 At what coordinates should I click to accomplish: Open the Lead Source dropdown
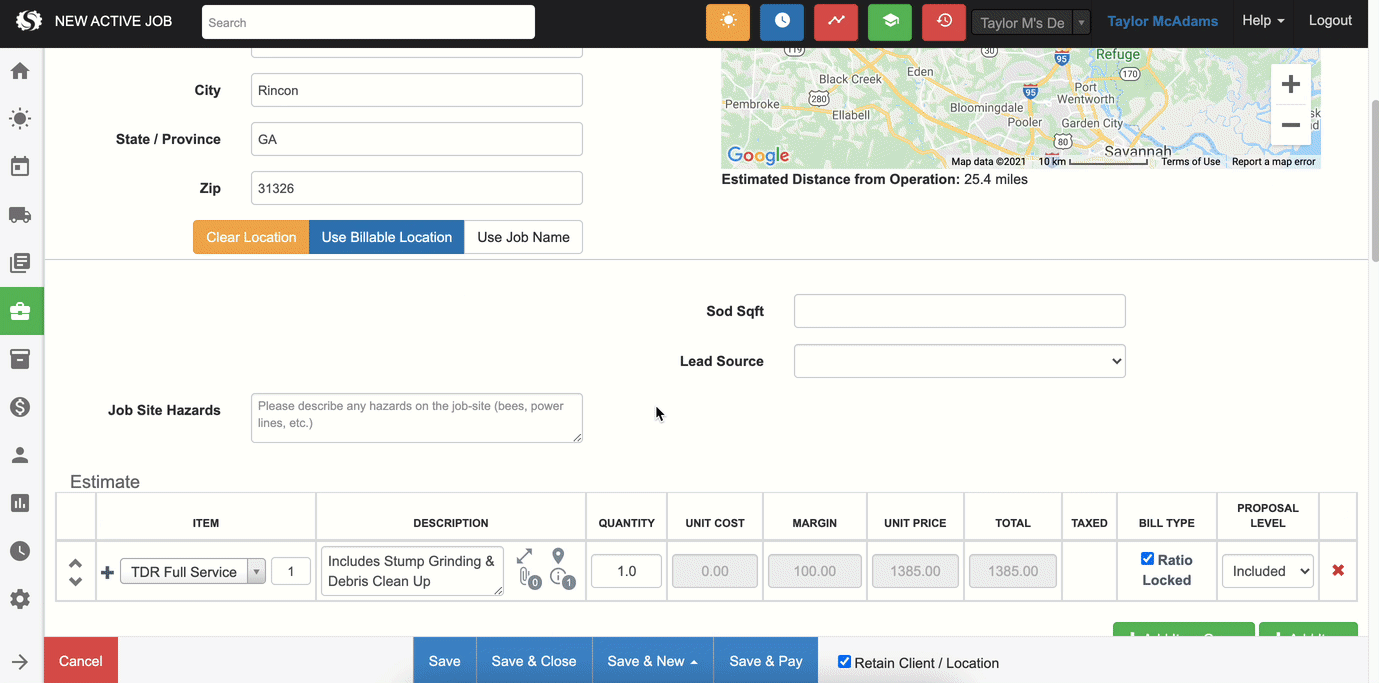tap(959, 361)
